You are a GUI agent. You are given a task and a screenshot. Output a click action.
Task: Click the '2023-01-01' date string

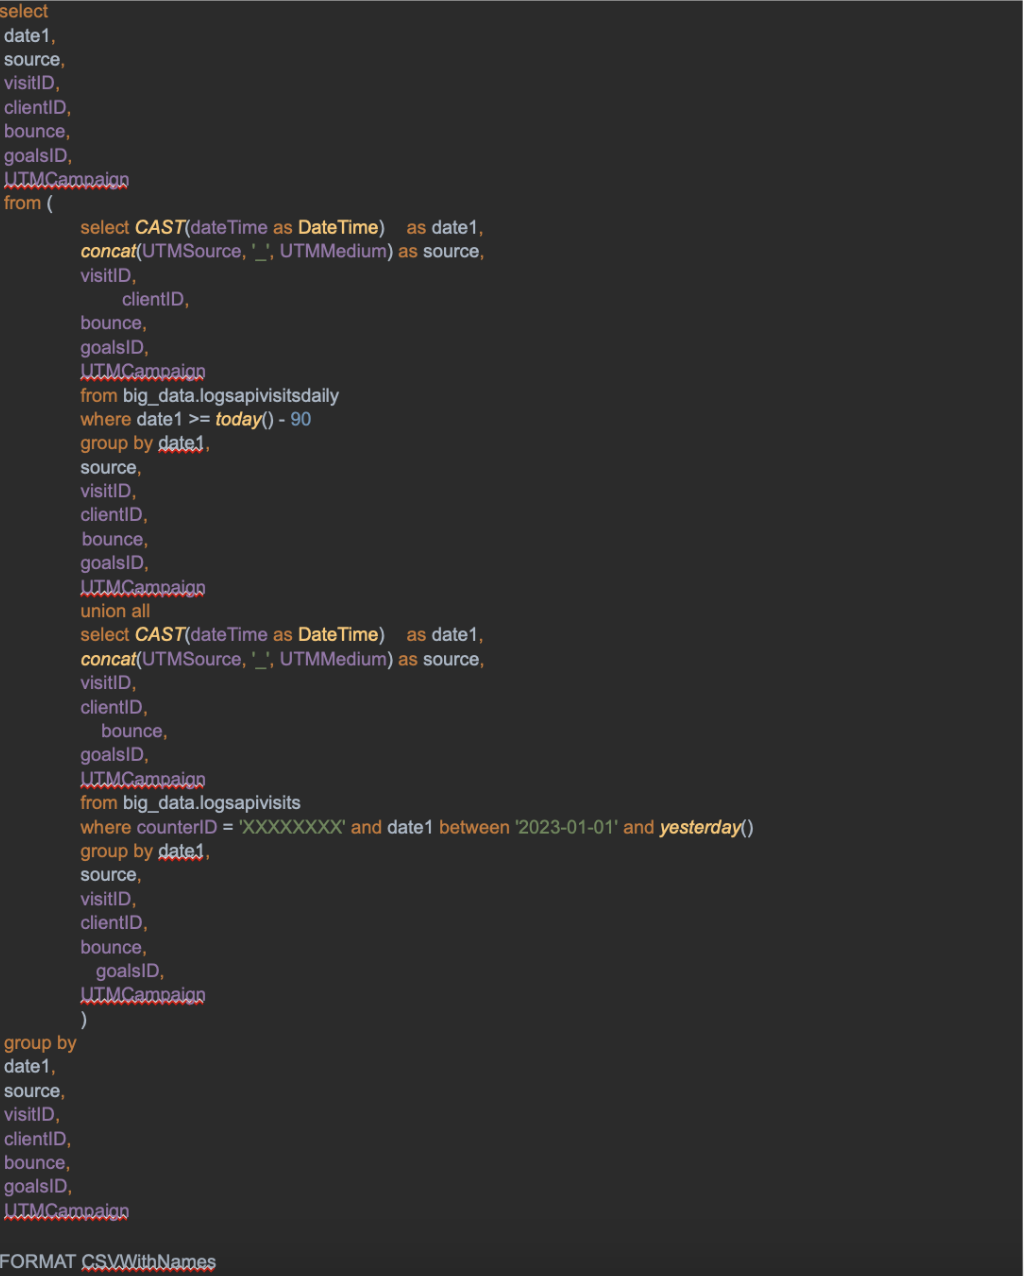(566, 827)
